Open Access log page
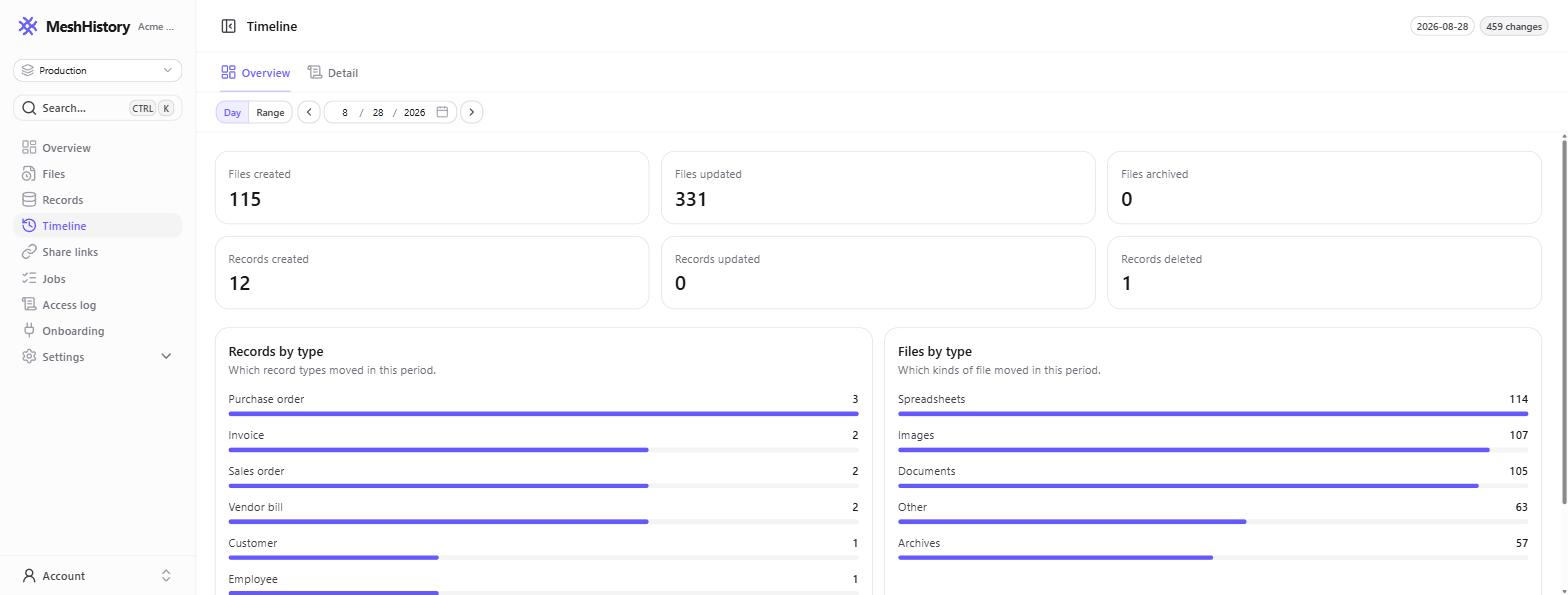Viewport: 1568px width, 595px height. 98,304
